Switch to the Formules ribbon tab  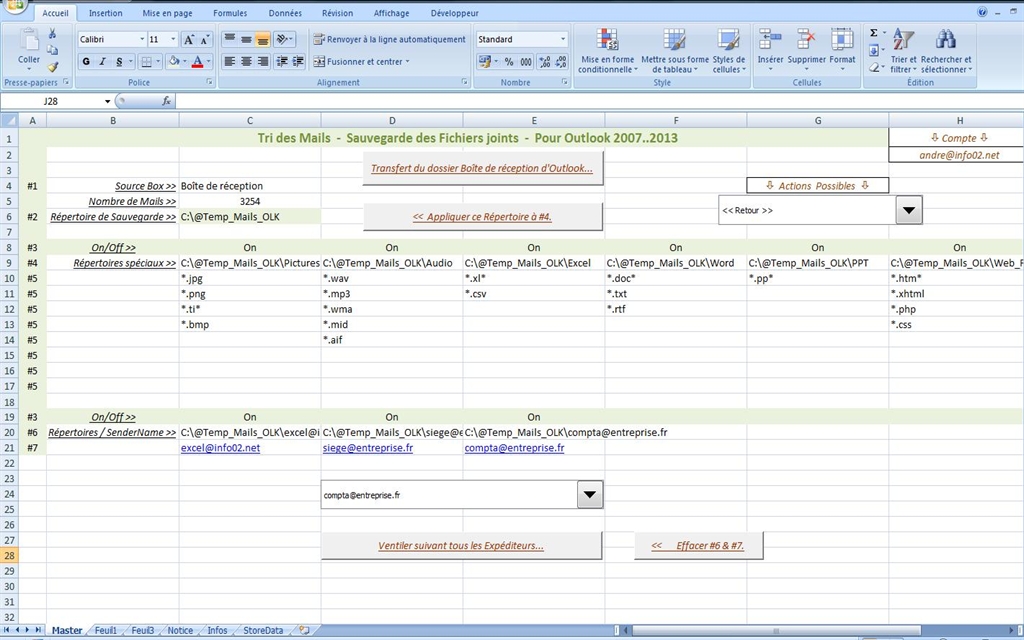[x=230, y=13]
